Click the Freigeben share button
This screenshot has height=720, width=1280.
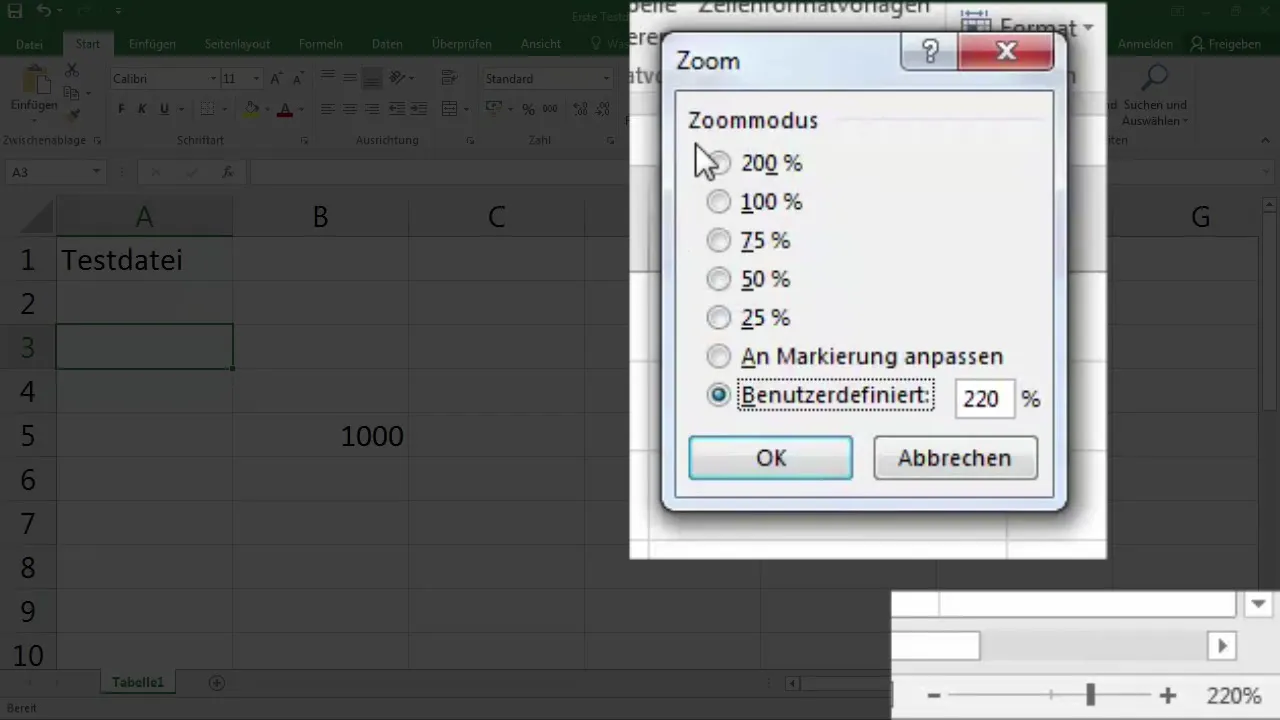click(x=1226, y=44)
